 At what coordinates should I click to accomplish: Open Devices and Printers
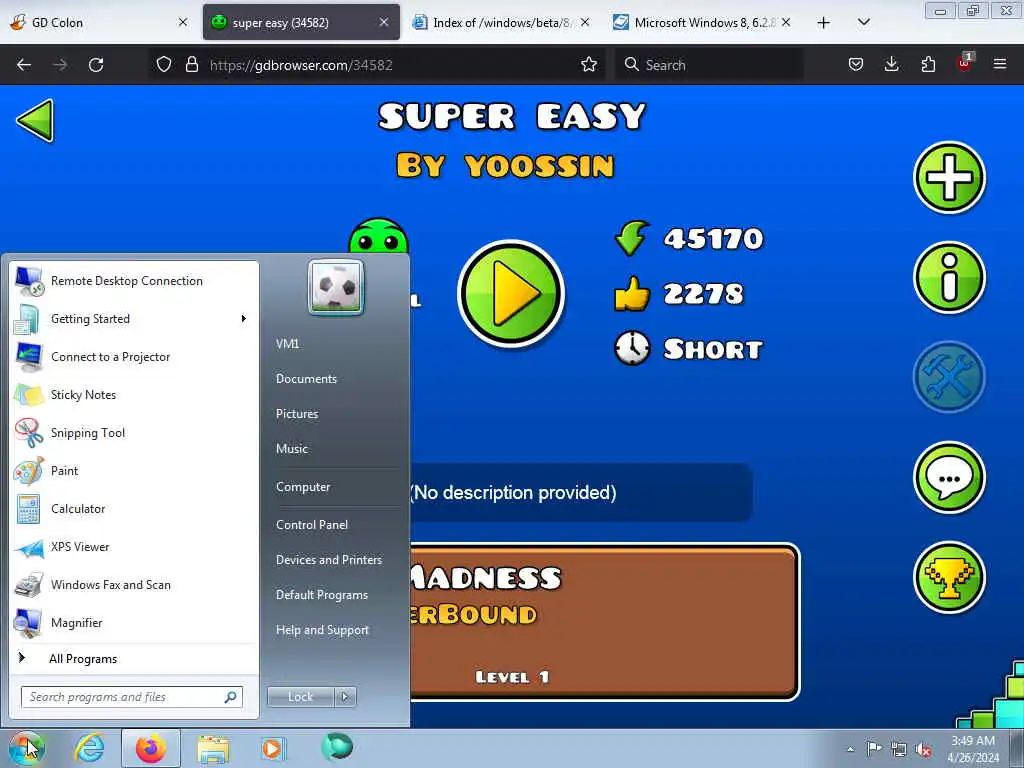[x=328, y=560]
